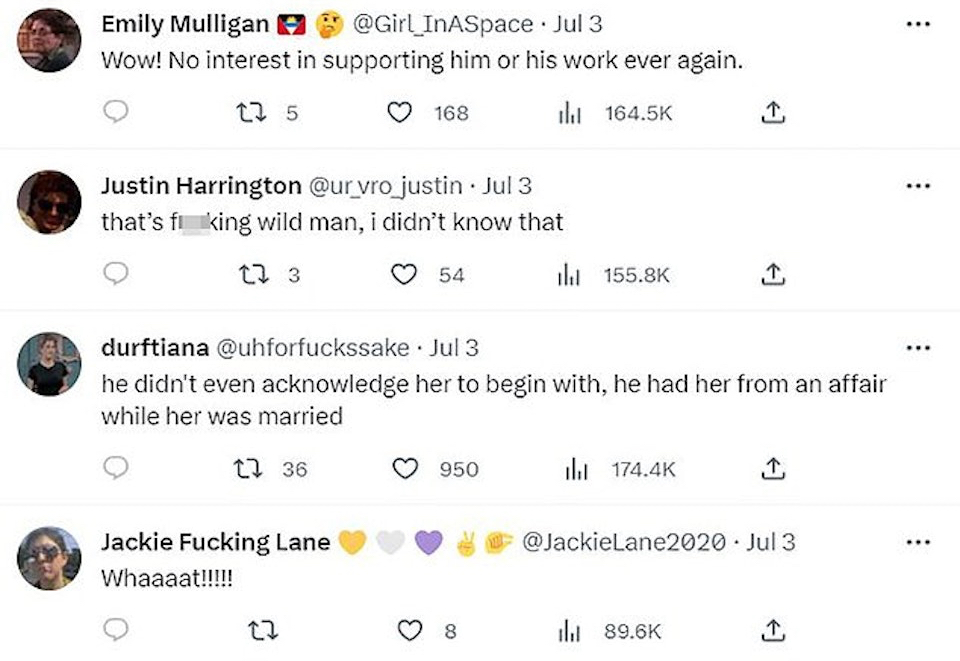Open more options on Justin Harrington's tweet
This screenshot has width=960, height=661.
coord(917,185)
